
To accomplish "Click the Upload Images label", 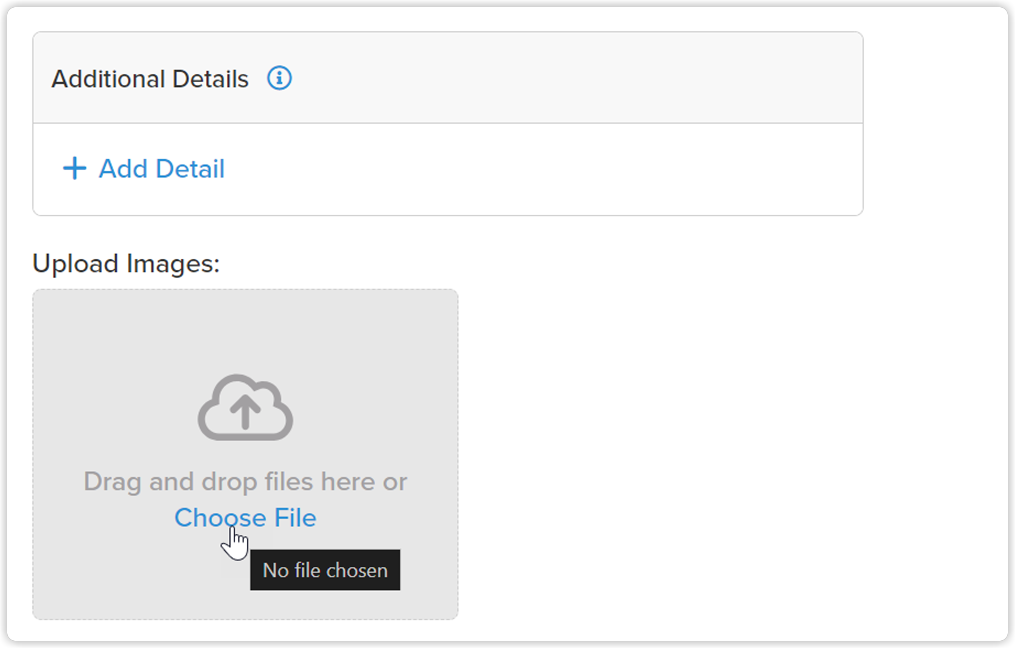I will tap(126, 264).
